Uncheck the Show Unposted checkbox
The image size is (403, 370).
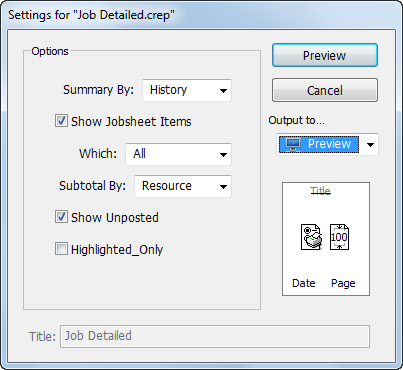click(x=61, y=217)
